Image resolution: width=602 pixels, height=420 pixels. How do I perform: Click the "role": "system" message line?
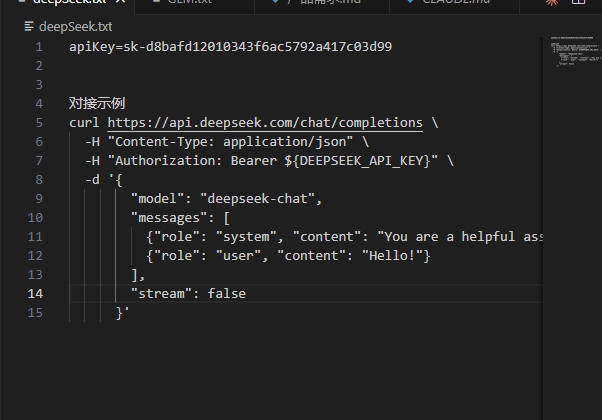[x=344, y=237]
